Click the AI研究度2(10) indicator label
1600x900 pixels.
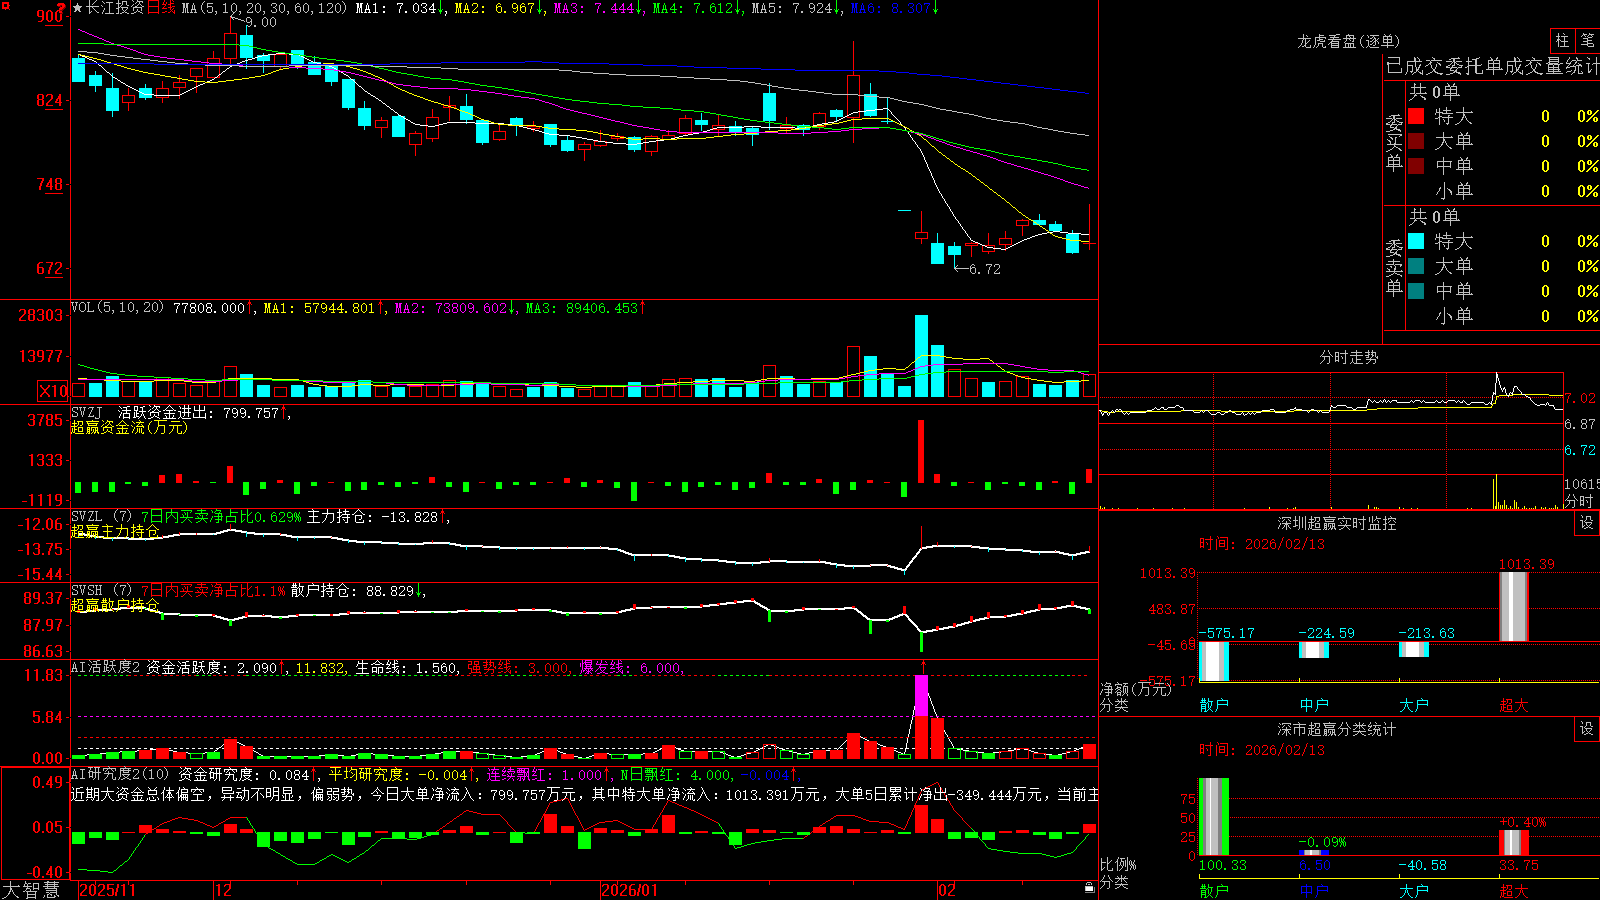[x=120, y=774]
